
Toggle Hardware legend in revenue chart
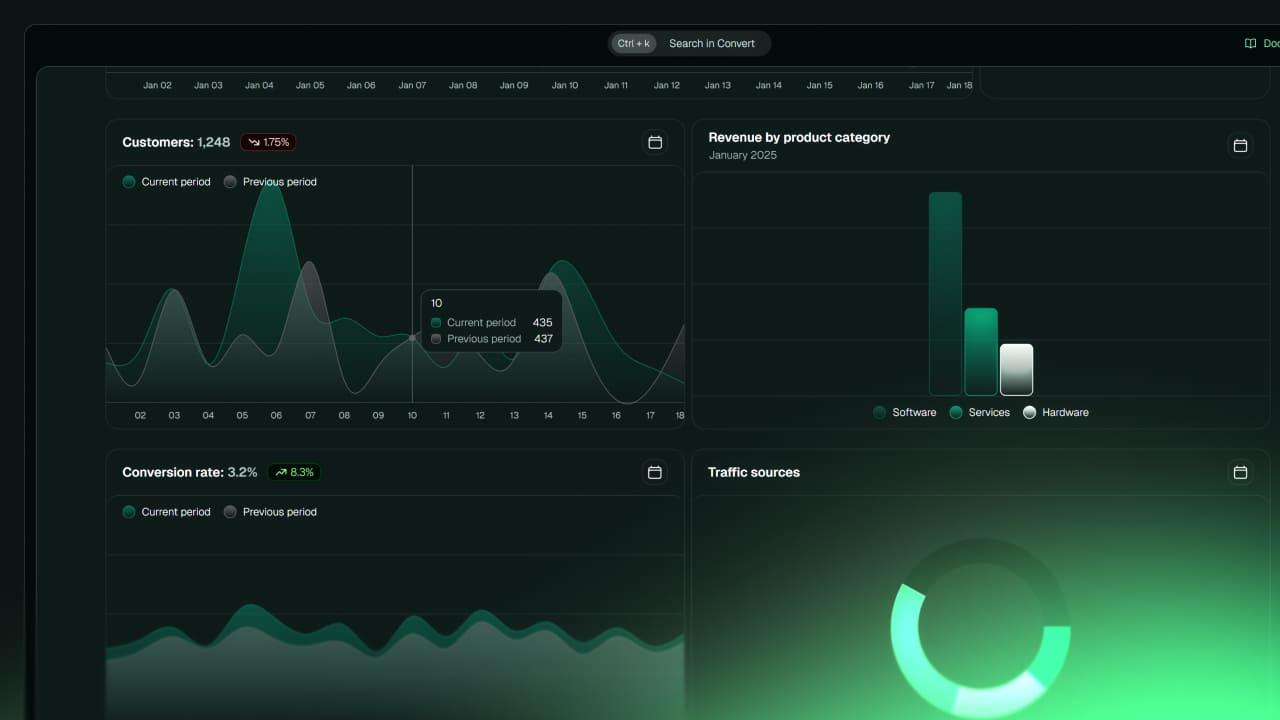[1056, 412]
